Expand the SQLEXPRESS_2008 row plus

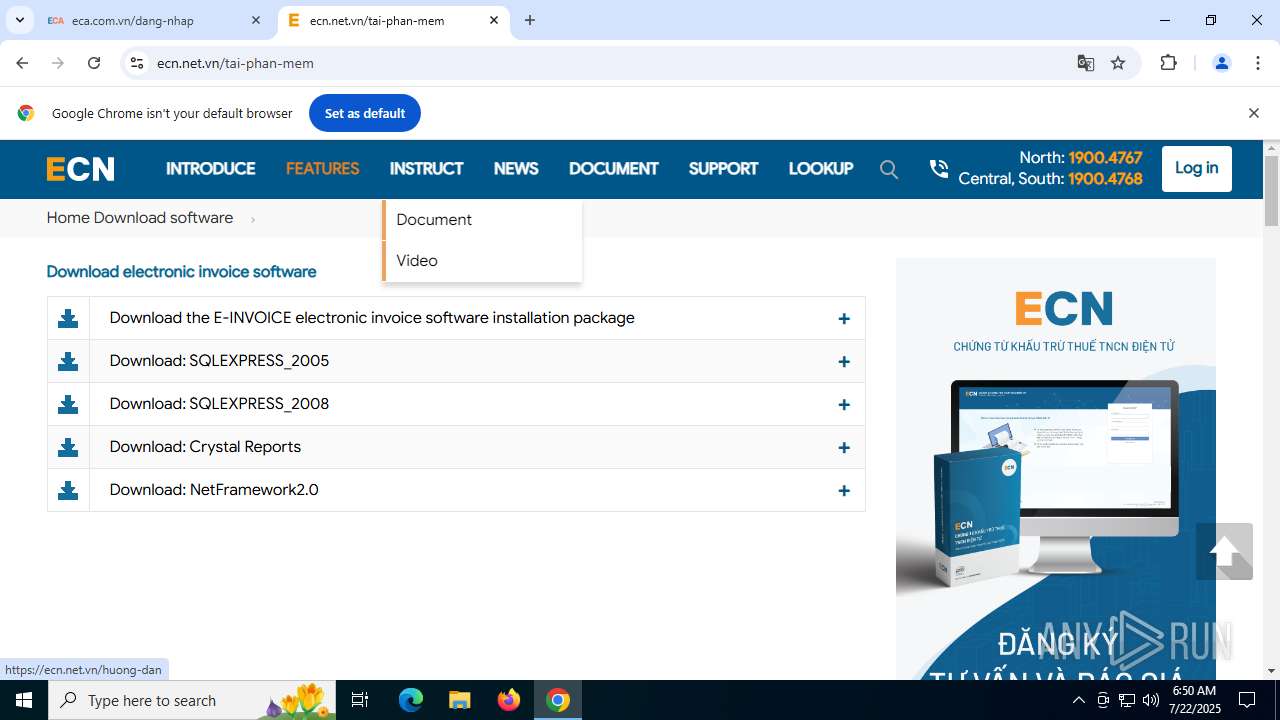click(x=844, y=405)
